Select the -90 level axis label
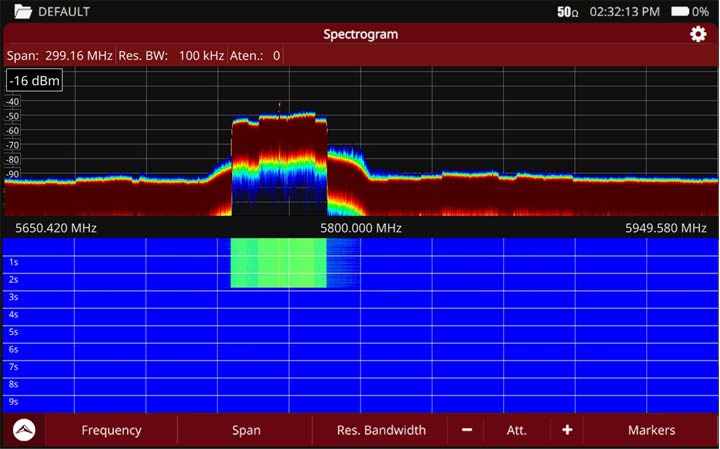This screenshot has width=720, height=449. click(x=12, y=174)
